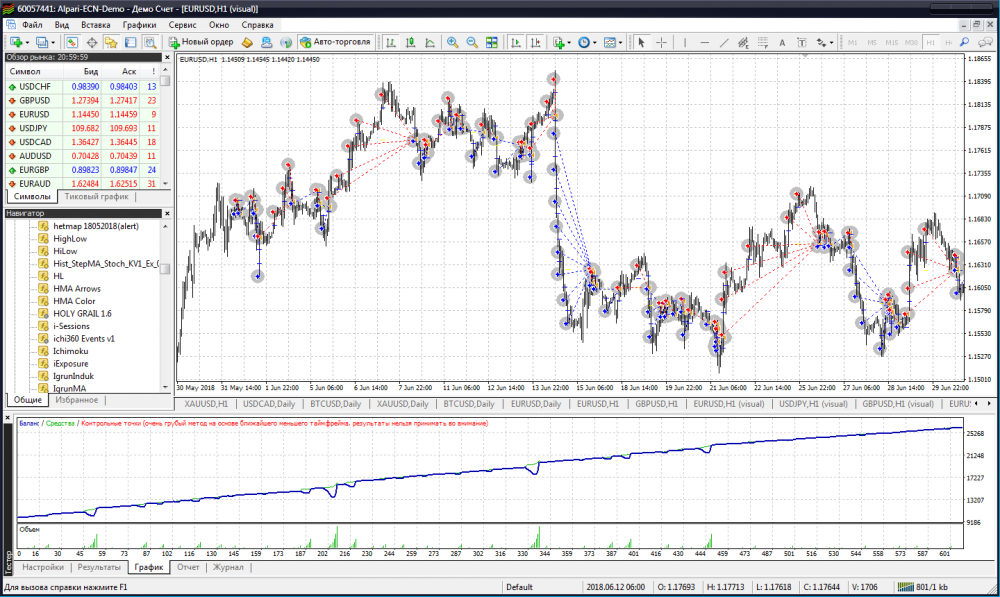Toggle the Terminal panel icon
Screen dimensions: 1000x597
click(131, 42)
